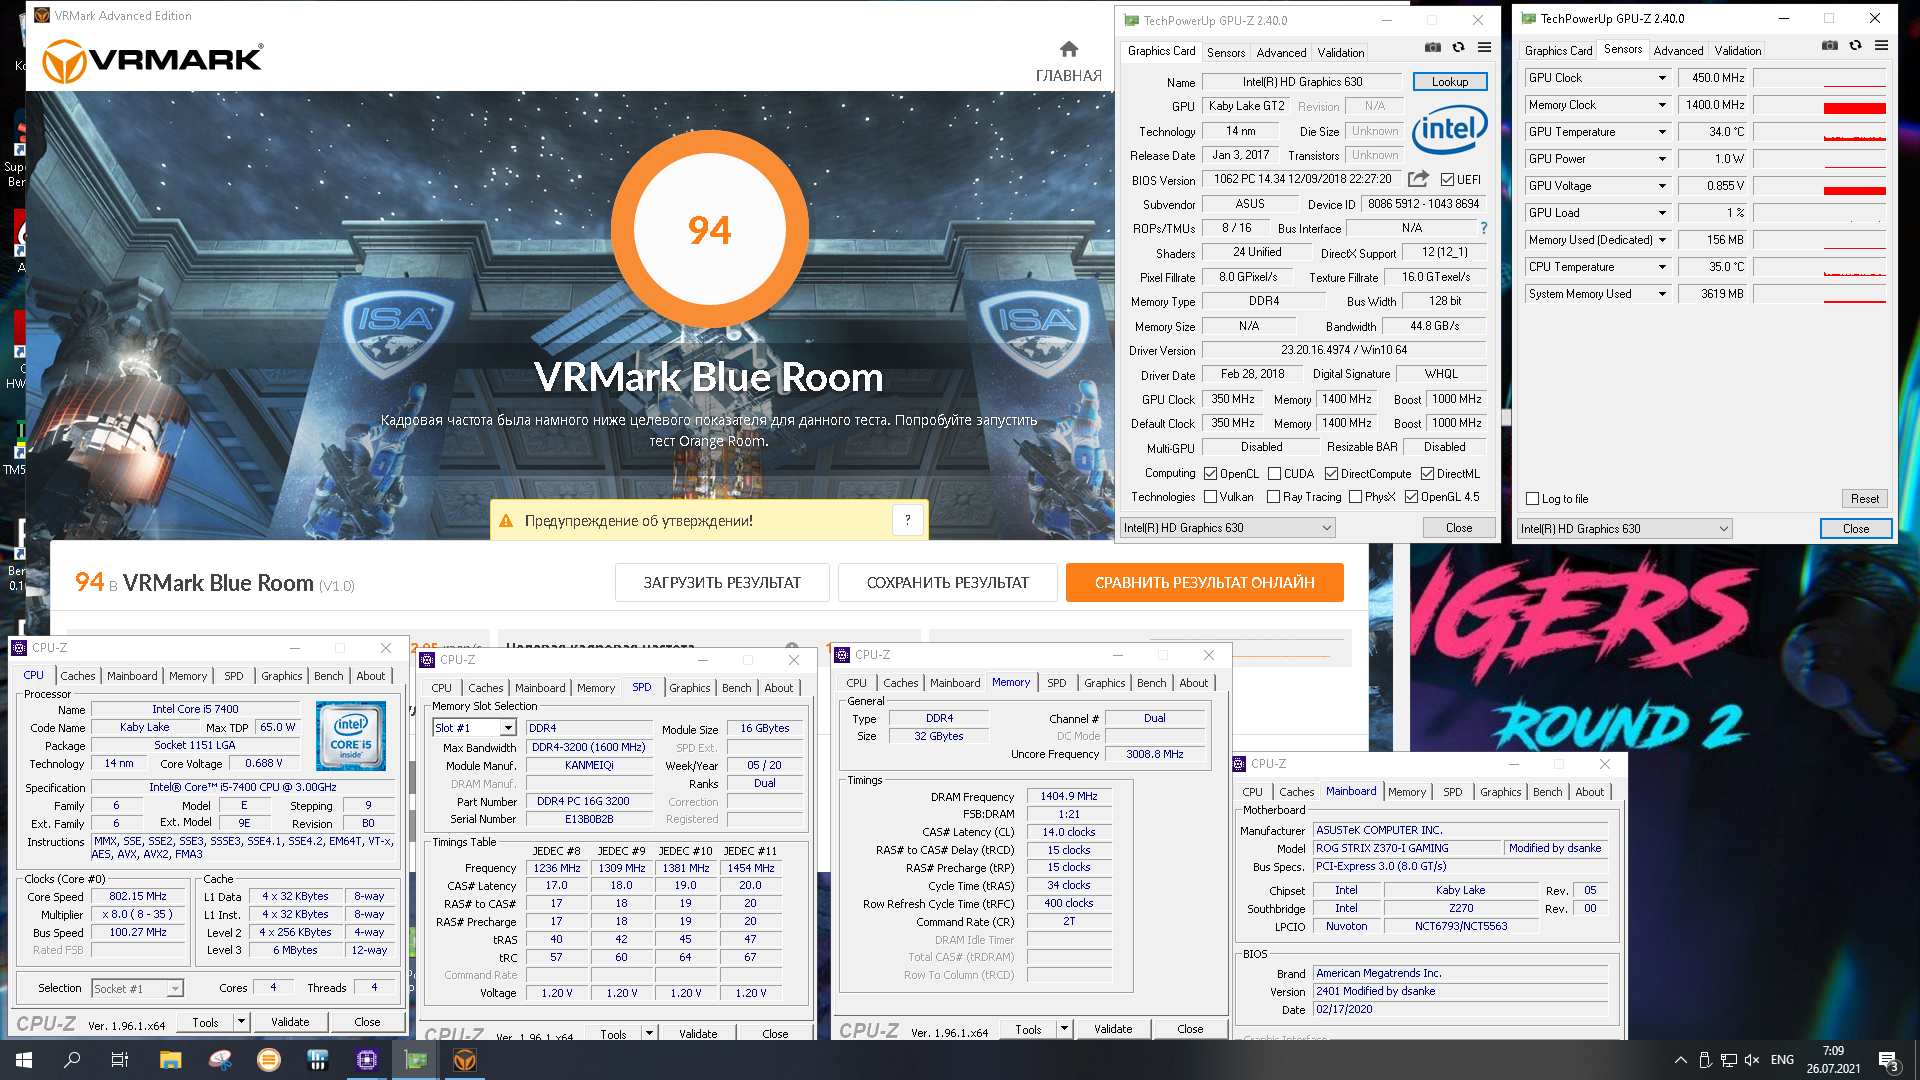Click СОХРАНИТЬ РЕЗУЛЬТАТ button

tap(947, 582)
